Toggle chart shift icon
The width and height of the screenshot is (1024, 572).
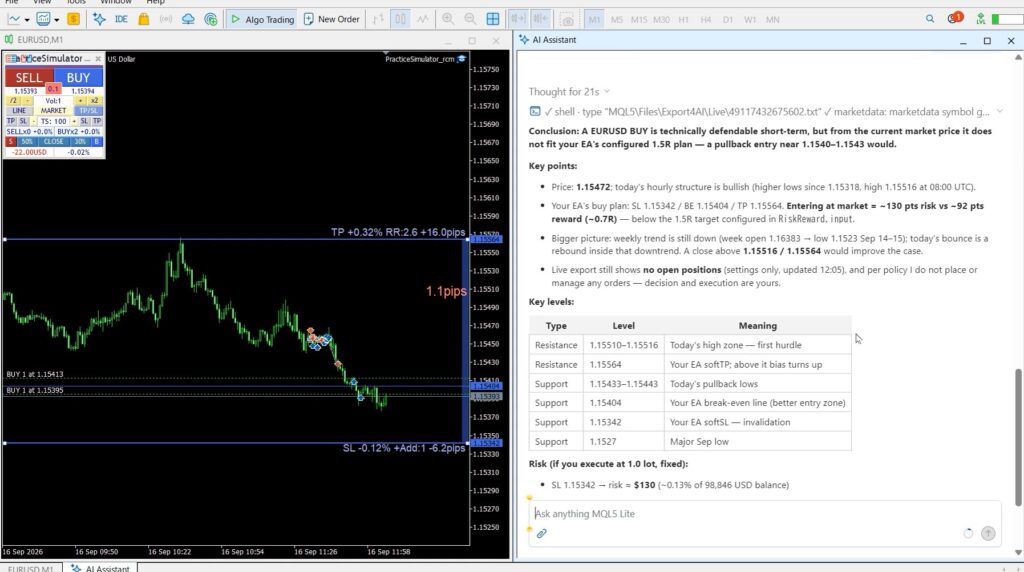(540, 19)
